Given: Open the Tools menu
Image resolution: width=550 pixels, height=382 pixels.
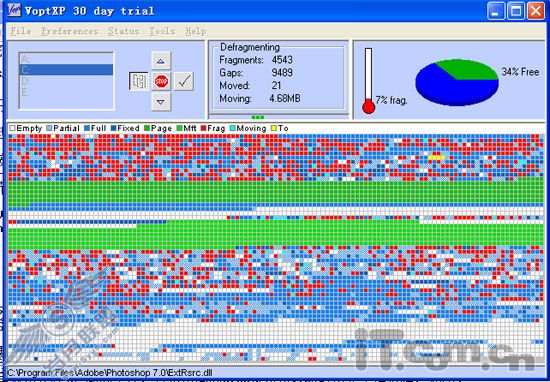Looking at the screenshot, I should tap(162, 31).
